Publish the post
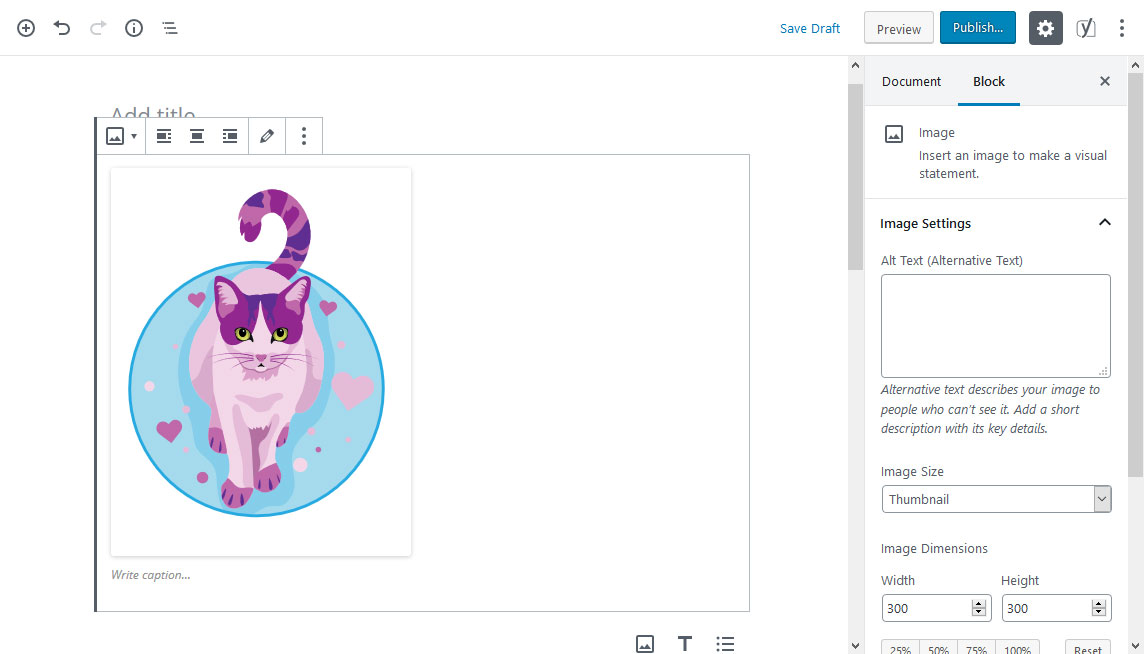The height and width of the screenshot is (654, 1144). 977,28
